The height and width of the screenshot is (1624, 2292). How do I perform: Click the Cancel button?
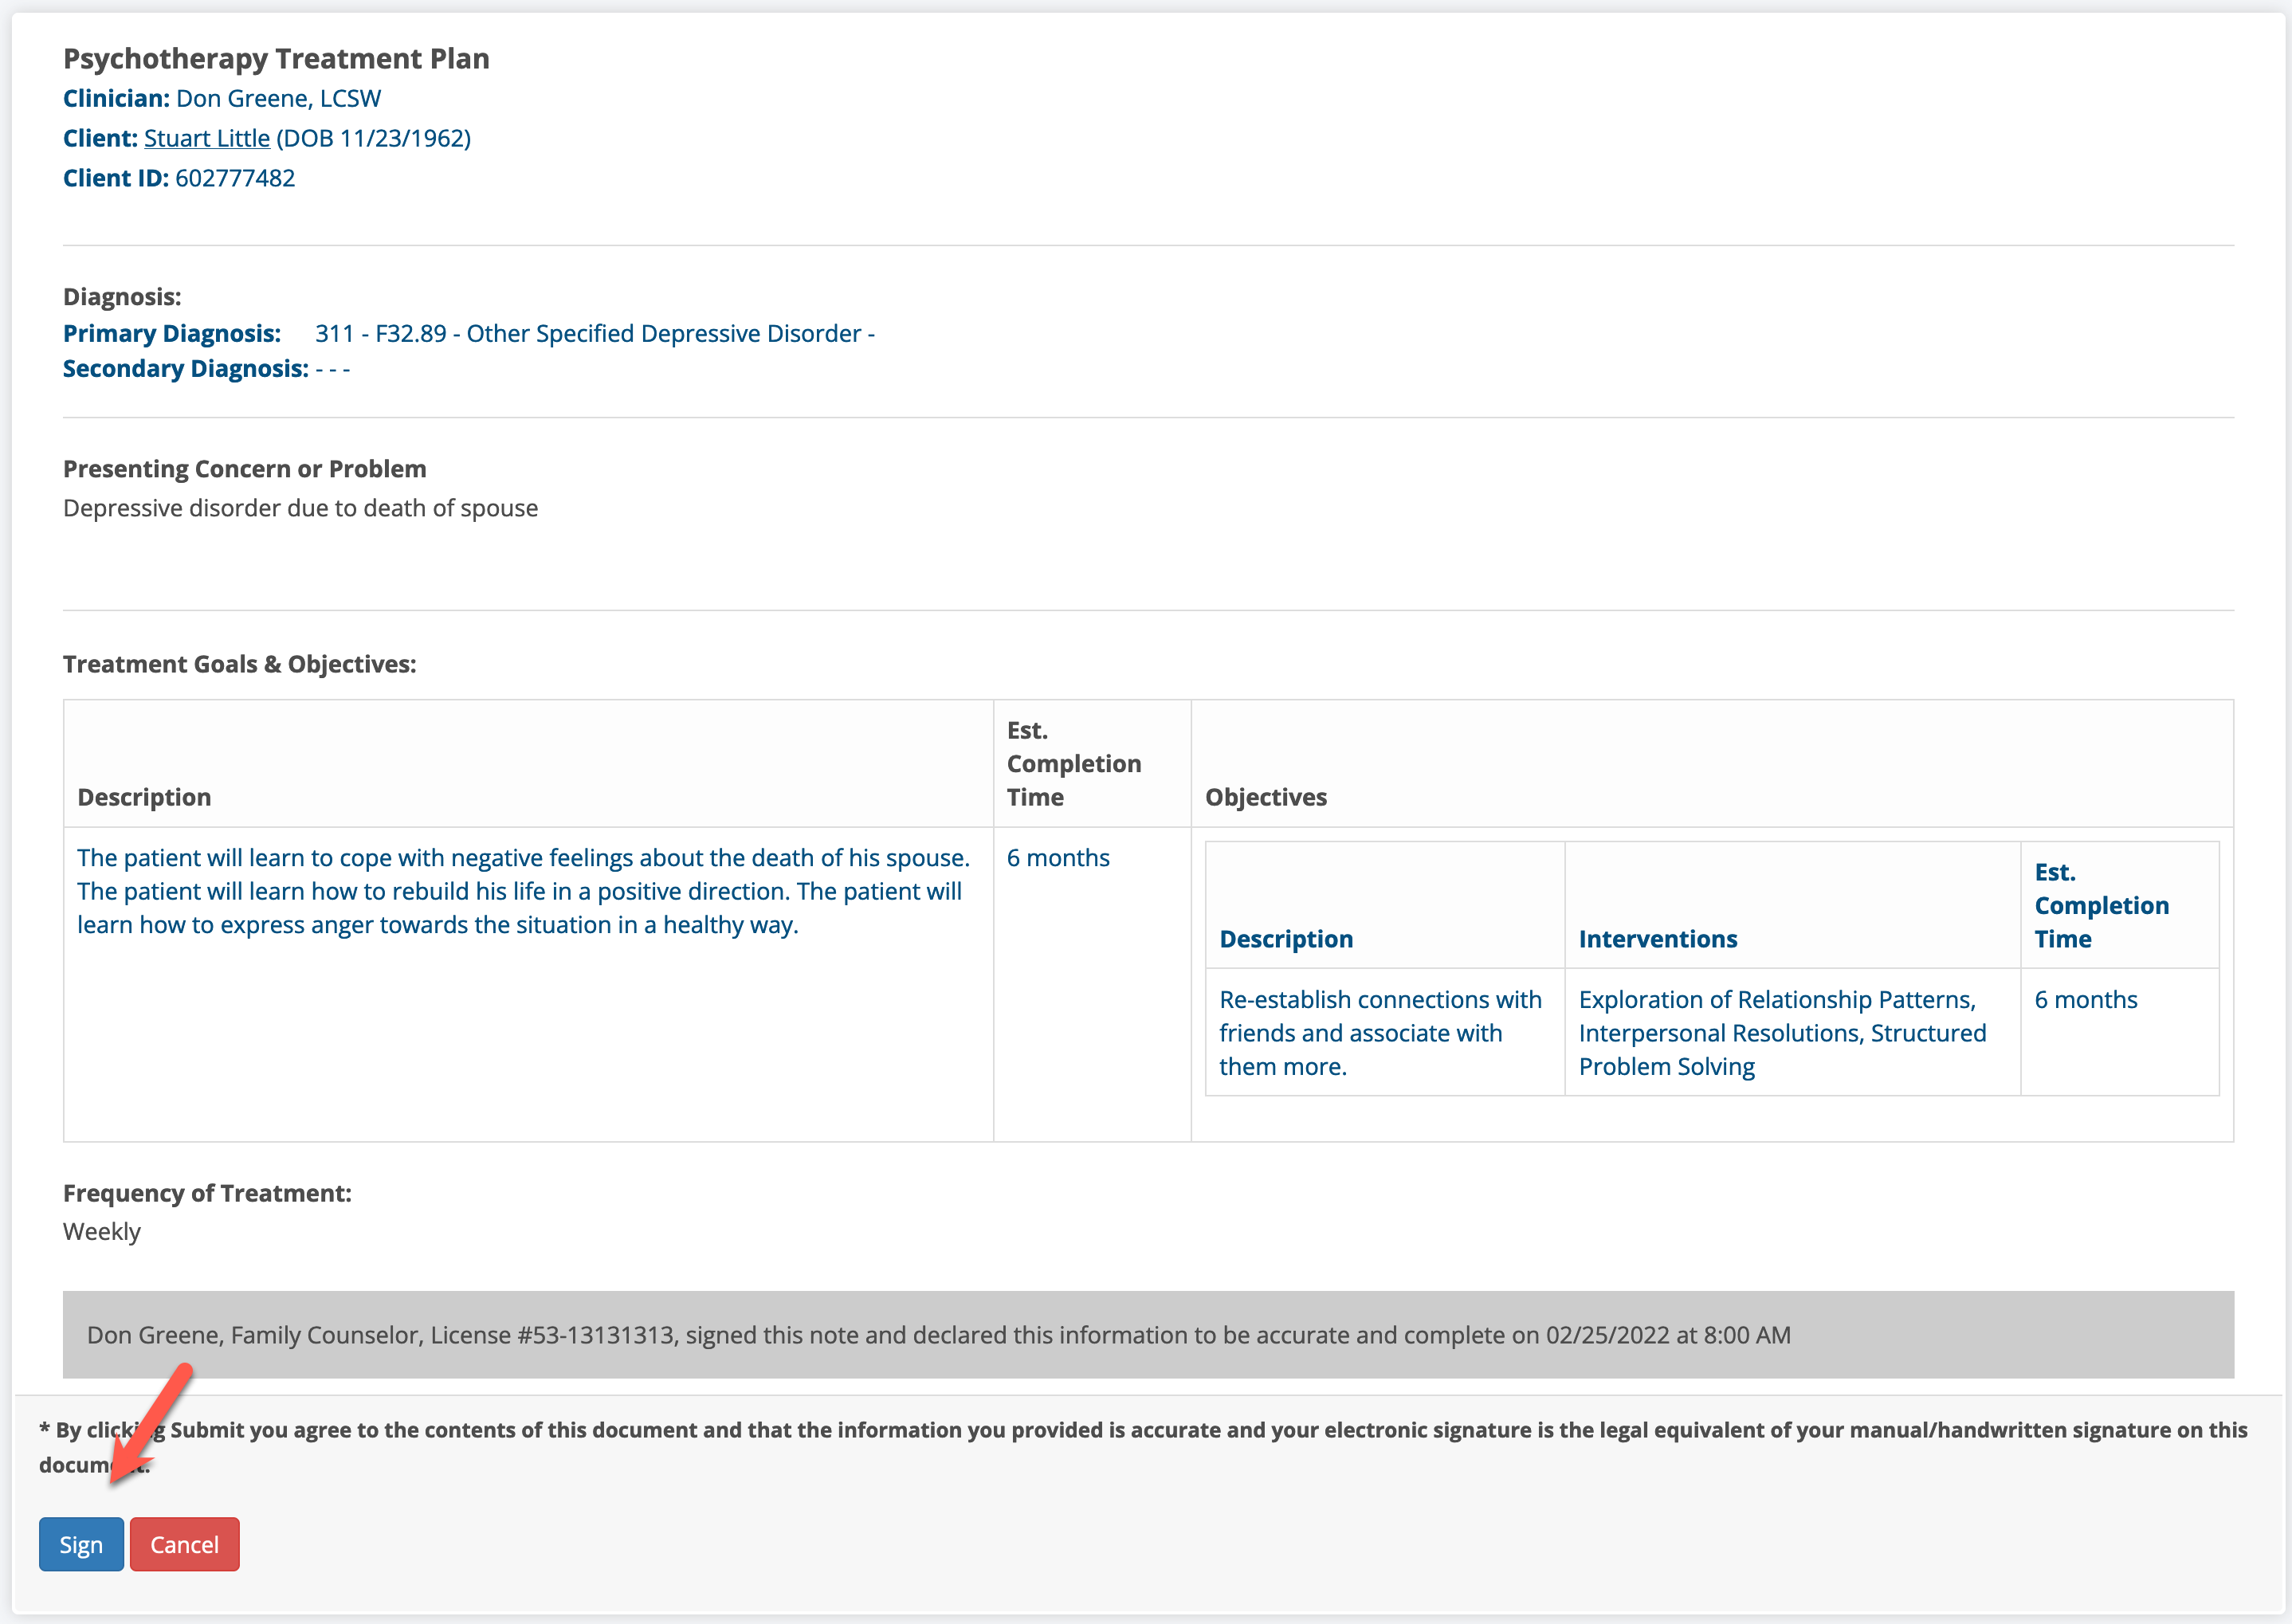click(x=184, y=1544)
